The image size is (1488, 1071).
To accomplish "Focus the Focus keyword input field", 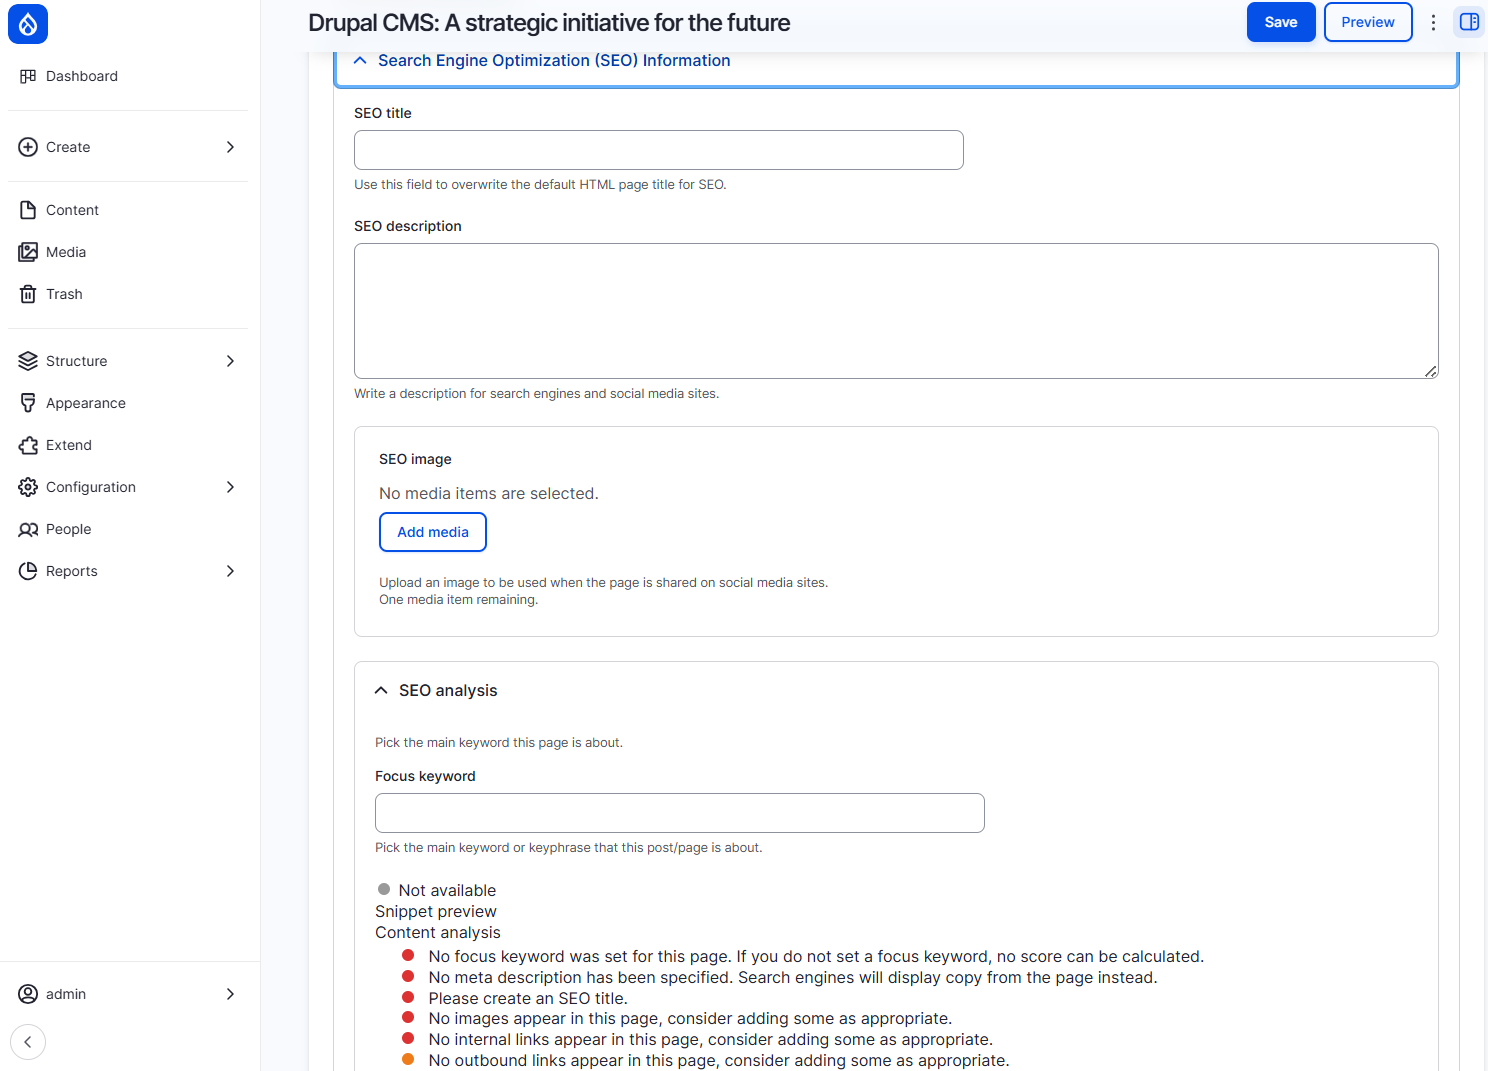I will click(680, 813).
